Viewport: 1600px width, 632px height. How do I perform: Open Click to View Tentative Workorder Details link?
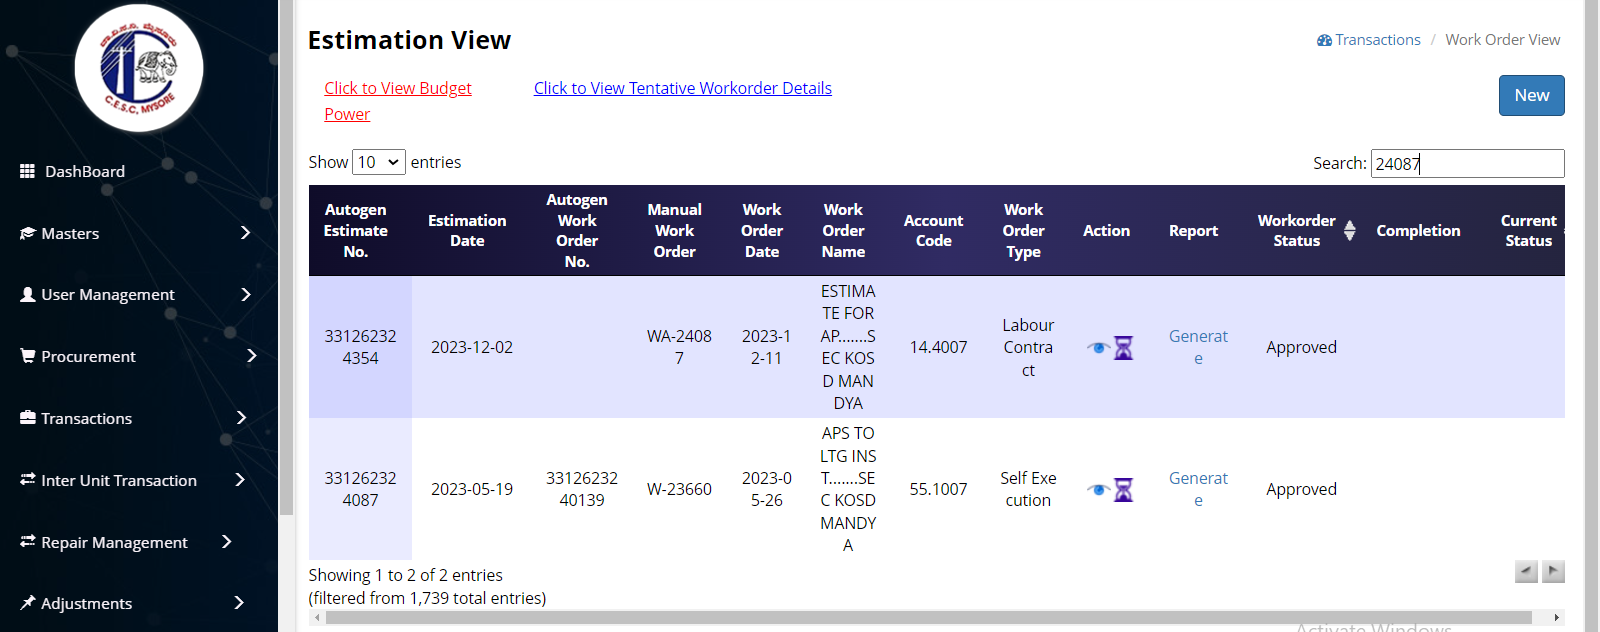(x=683, y=88)
